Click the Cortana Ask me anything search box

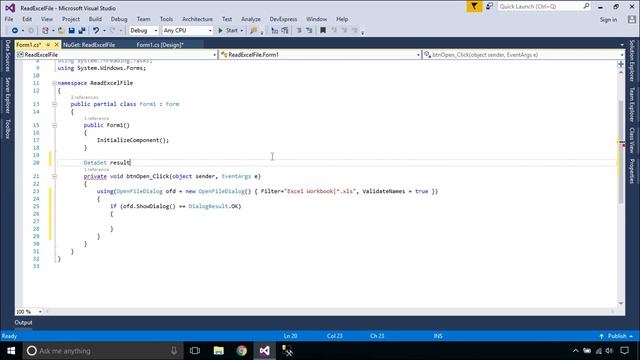pyautogui.click(x=102, y=351)
